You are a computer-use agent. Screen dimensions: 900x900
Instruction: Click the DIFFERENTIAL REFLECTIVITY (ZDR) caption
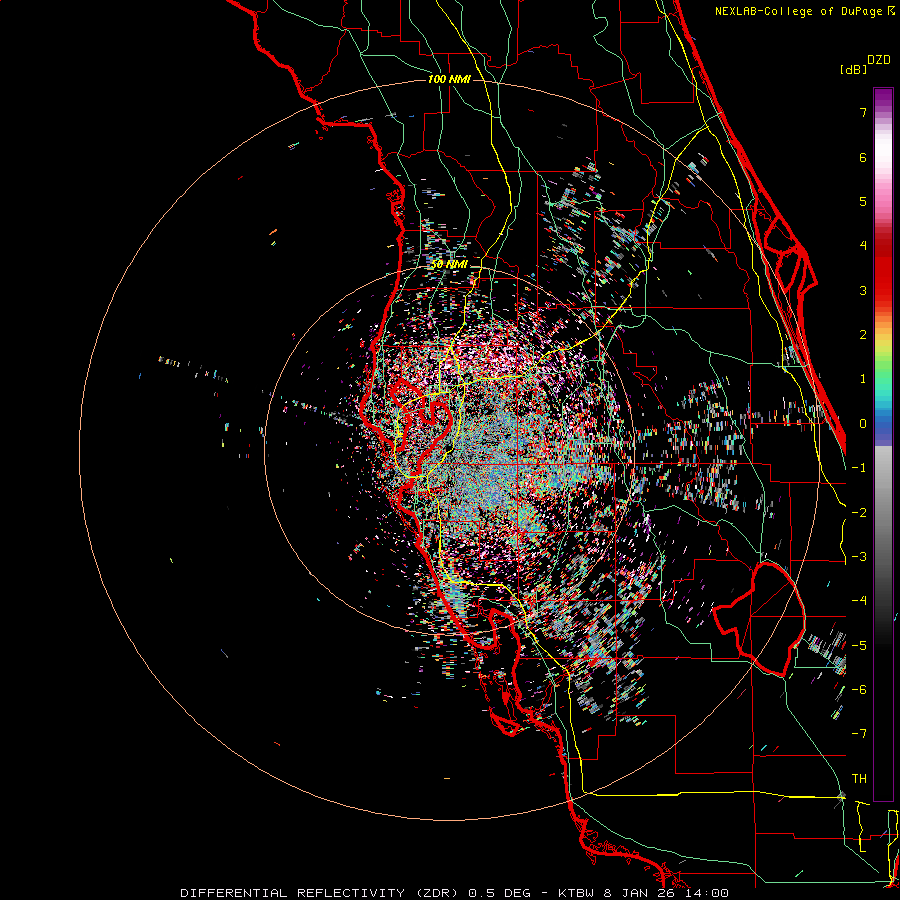[320, 893]
